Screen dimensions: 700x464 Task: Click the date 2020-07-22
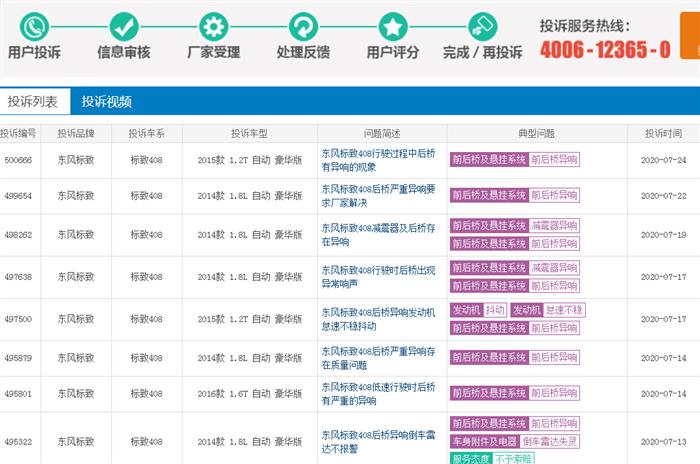point(663,196)
